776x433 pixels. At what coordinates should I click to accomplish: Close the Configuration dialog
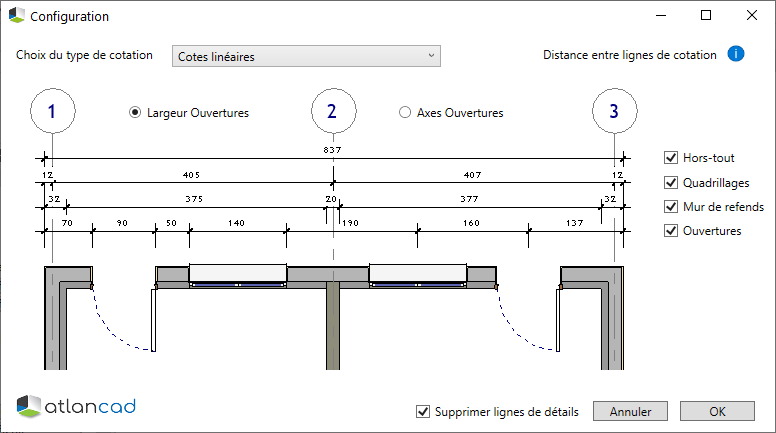click(x=752, y=15)
